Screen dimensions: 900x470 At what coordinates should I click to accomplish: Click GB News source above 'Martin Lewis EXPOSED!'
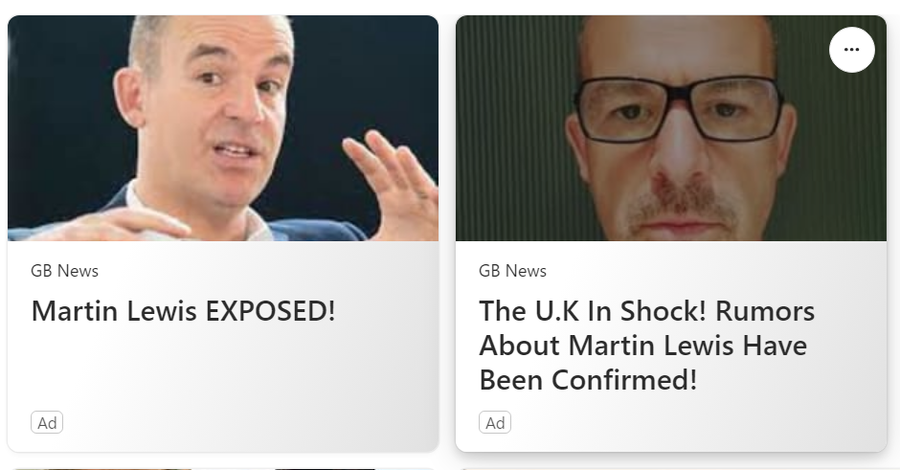[65, 271]
